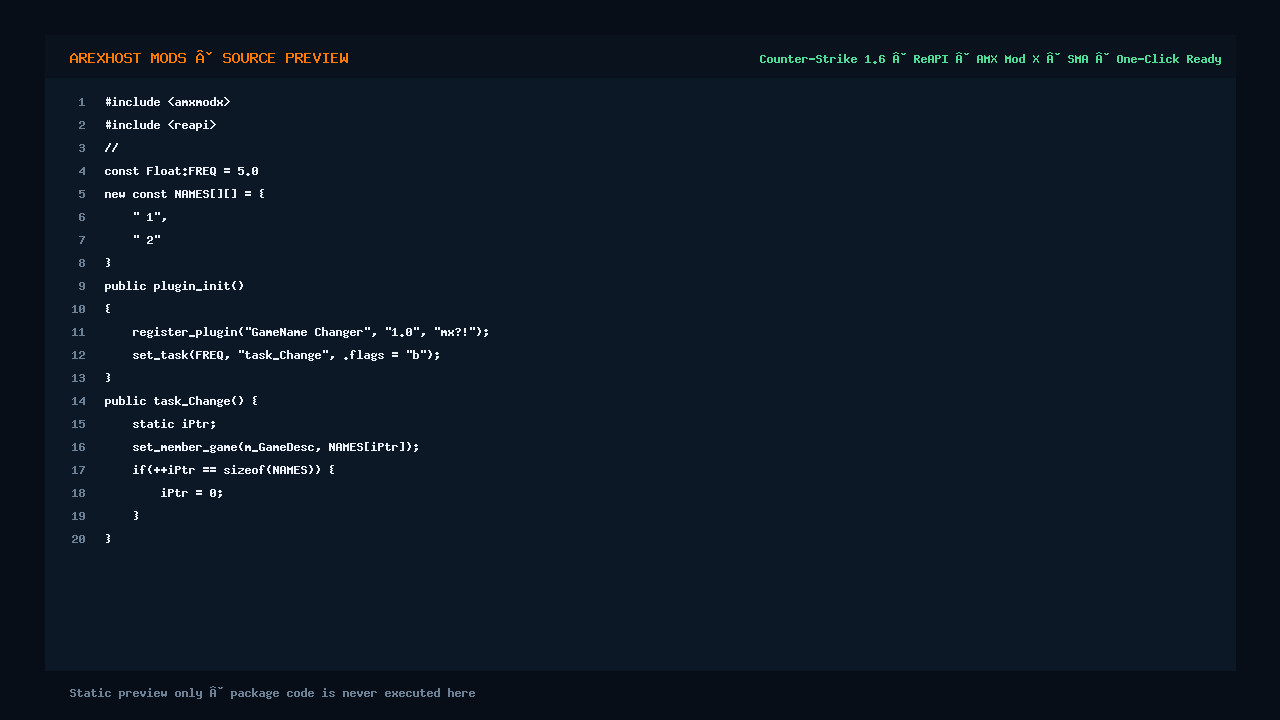Image resolution: width=1280 pixels, height=720 pixels.
Task: Click code line '#include <reapi>'
Action: pyautogui.click(x=160, y=125)
